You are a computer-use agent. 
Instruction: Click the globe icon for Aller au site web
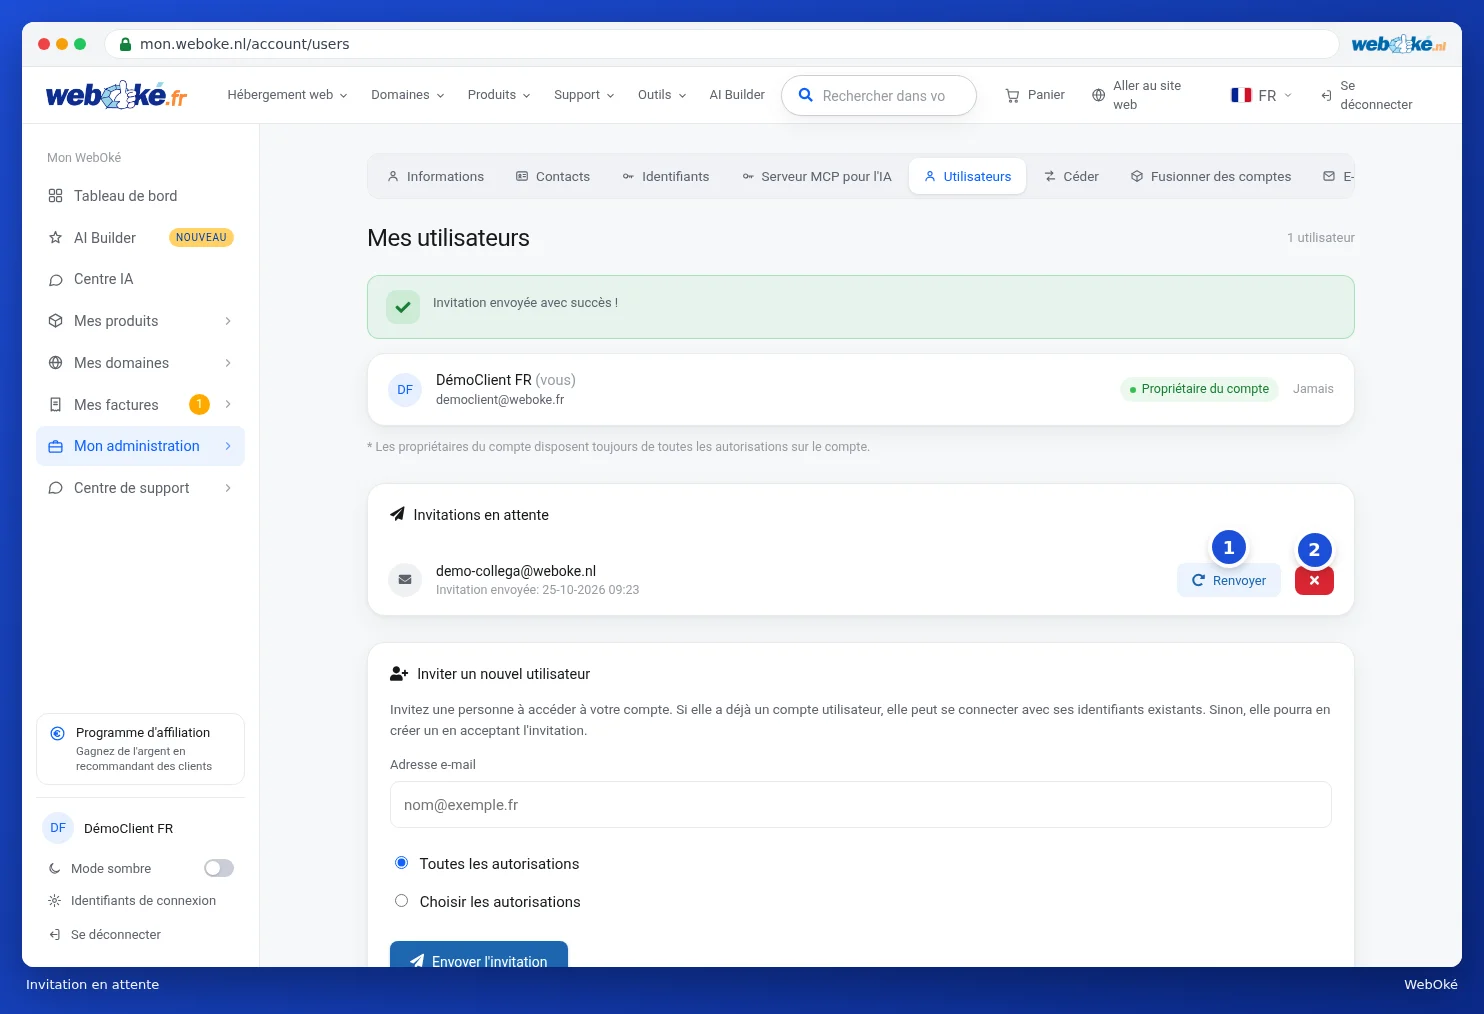(x=1098, y=96)
